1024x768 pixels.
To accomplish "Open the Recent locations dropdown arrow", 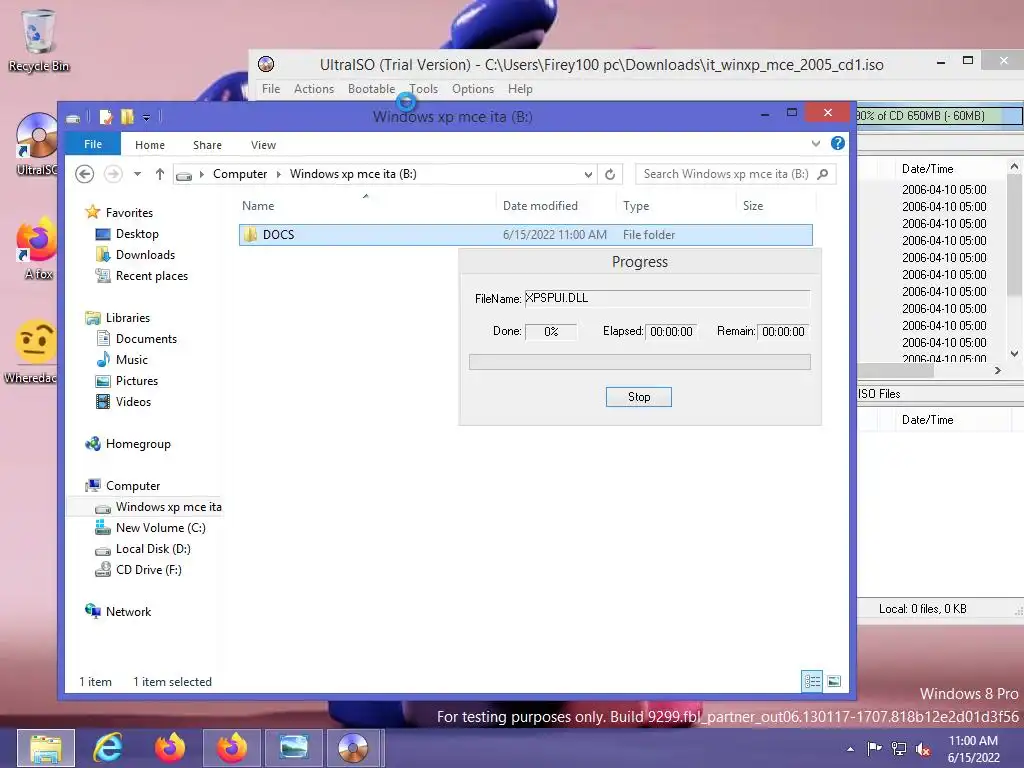I will click(x=137, y=174).
